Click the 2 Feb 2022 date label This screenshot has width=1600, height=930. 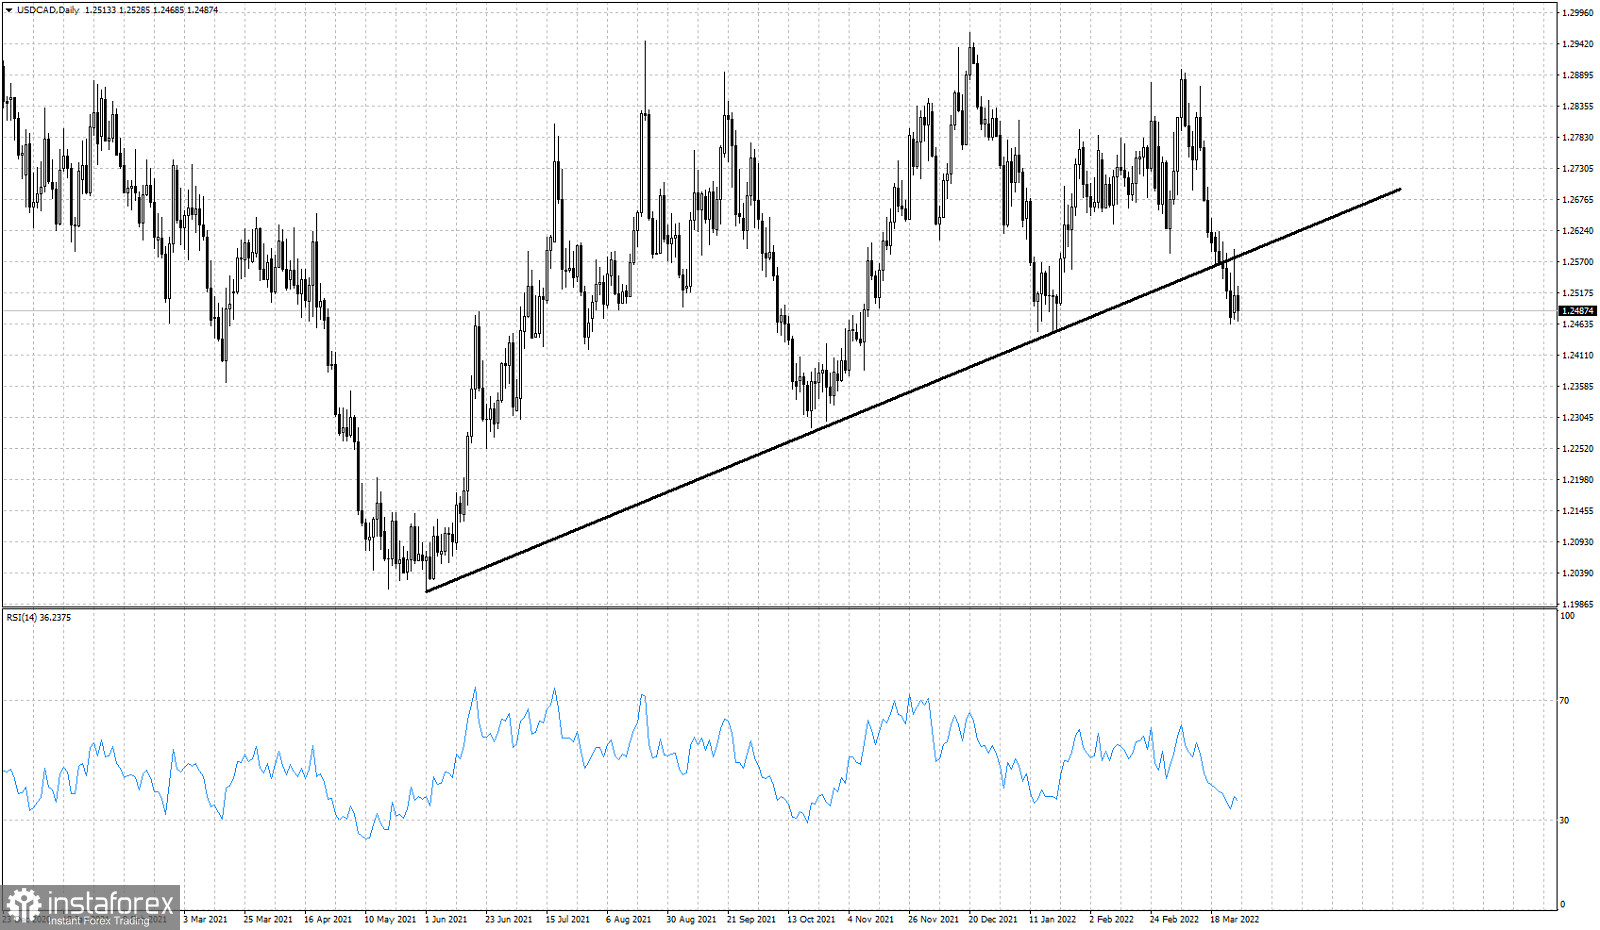[x=1112, y=919]
